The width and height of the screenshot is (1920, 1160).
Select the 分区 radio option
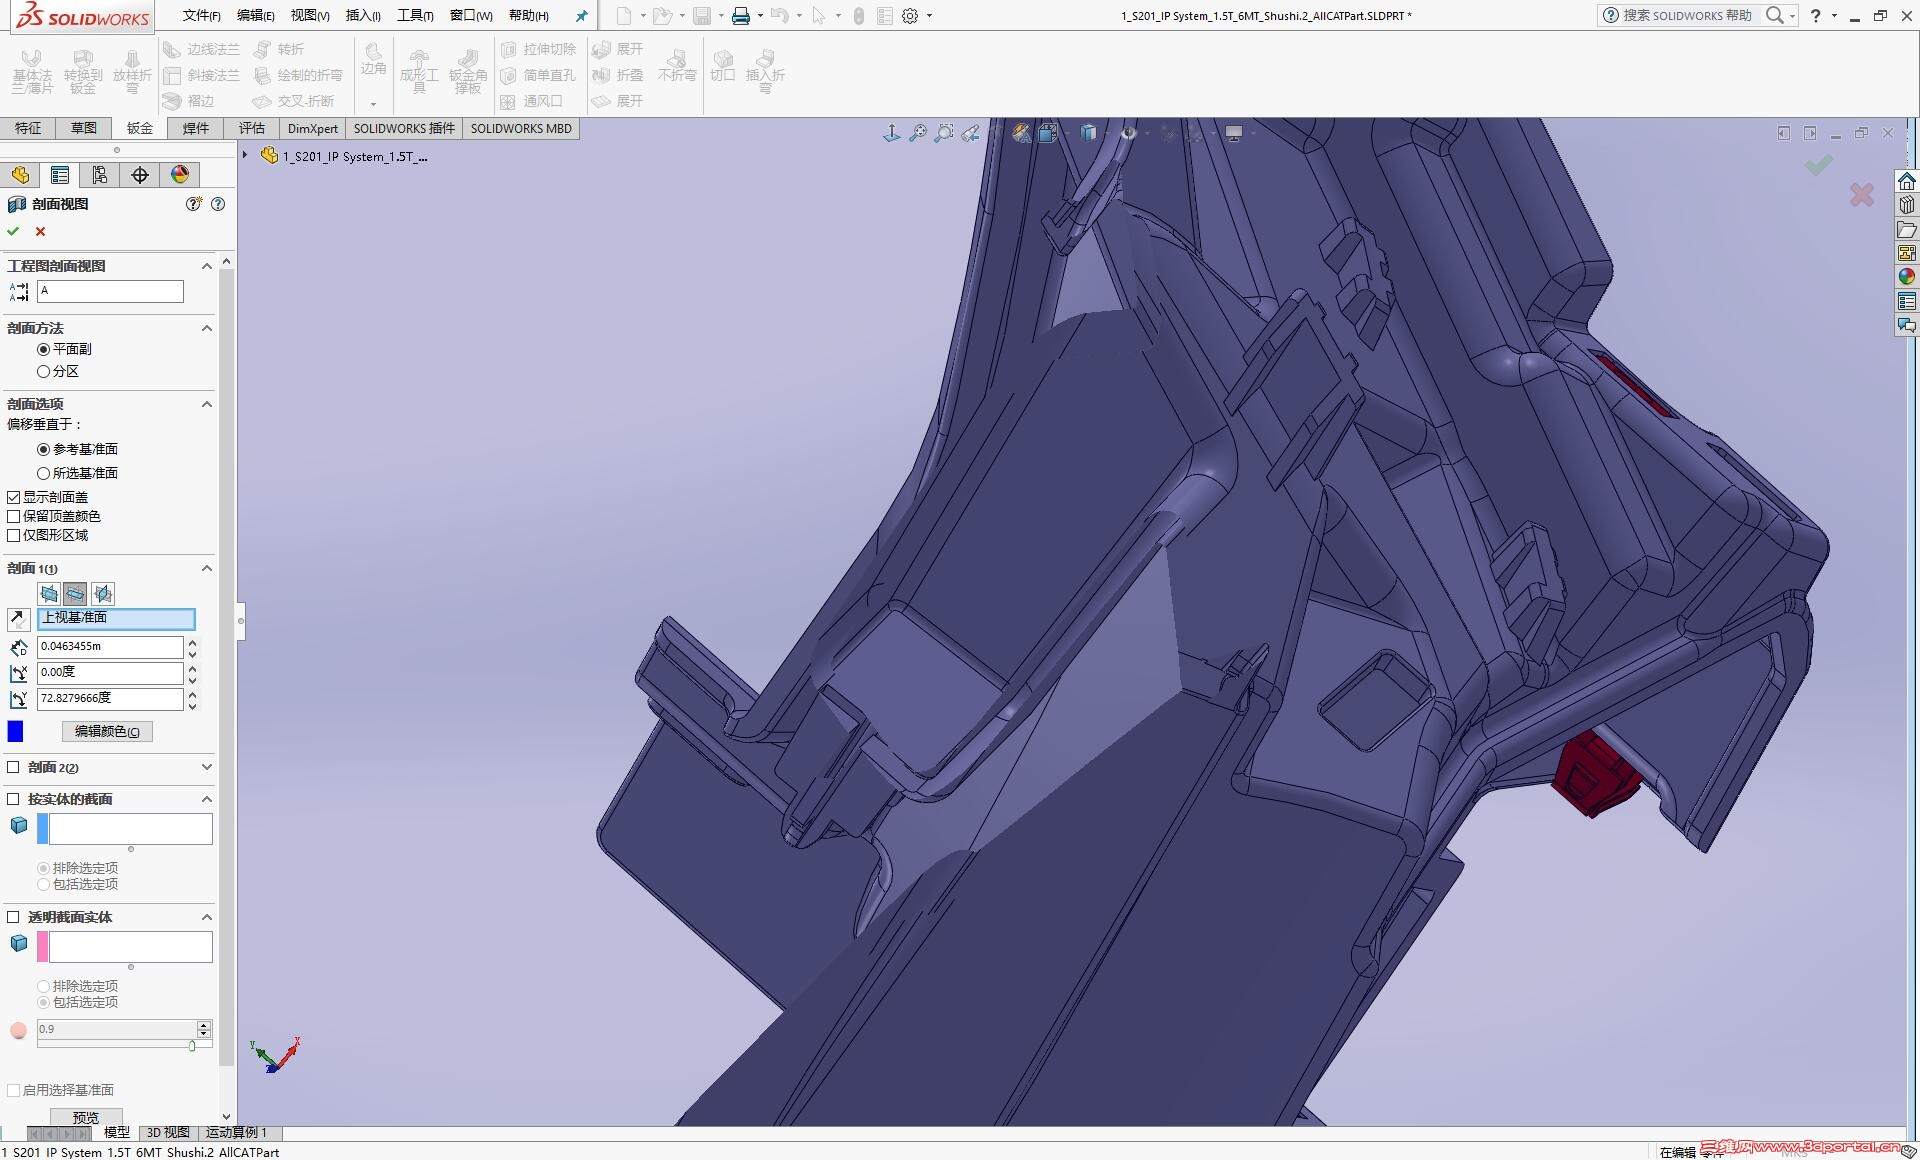pyautogui.click(x=44, y=371)
